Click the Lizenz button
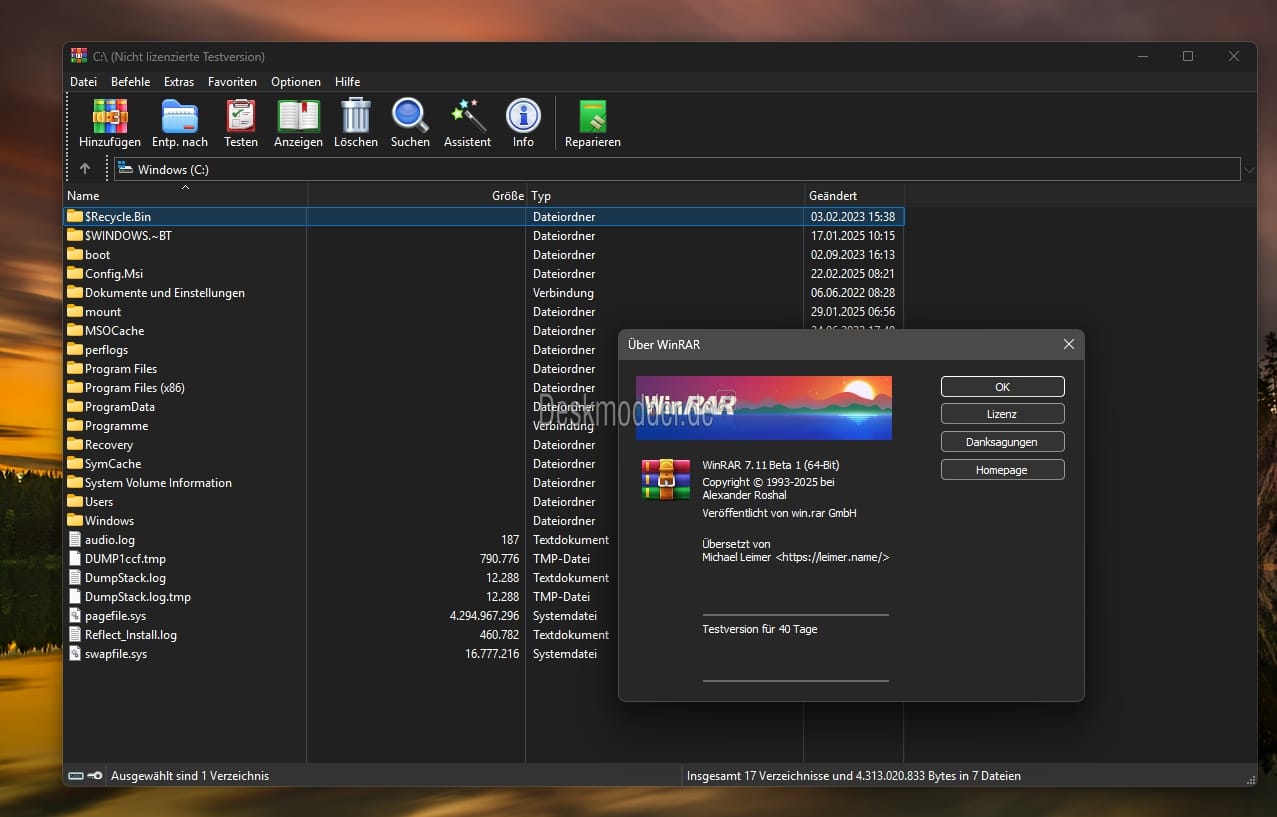This screenshot has width=1277, height=817. point(1002,414)
